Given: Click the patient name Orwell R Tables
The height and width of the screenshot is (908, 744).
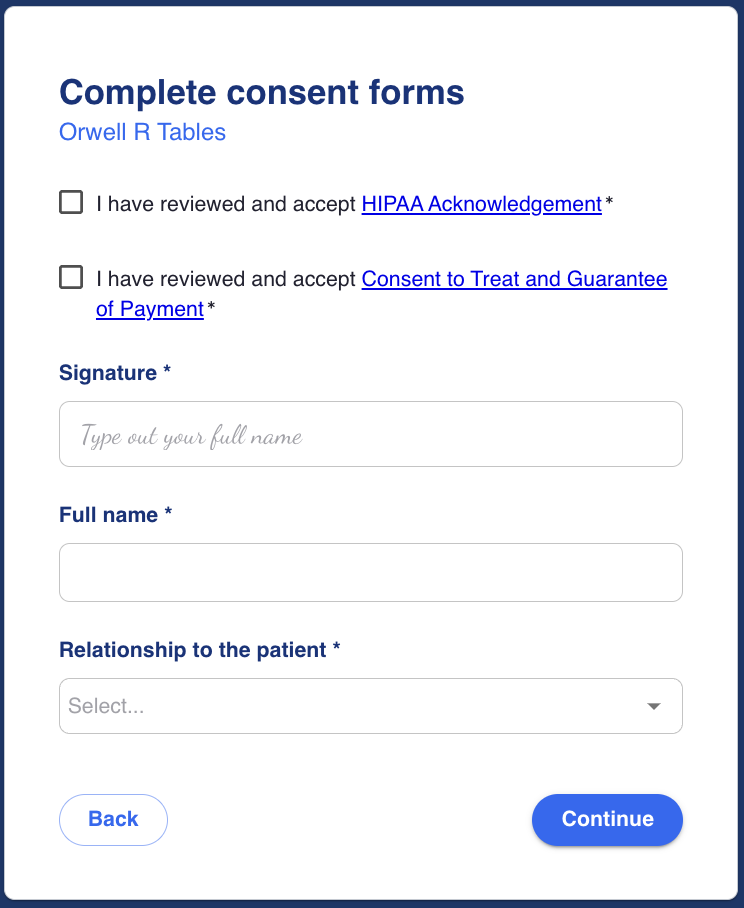Looking at the screenshot, I should pyautogui.click(x=143, y=132).
